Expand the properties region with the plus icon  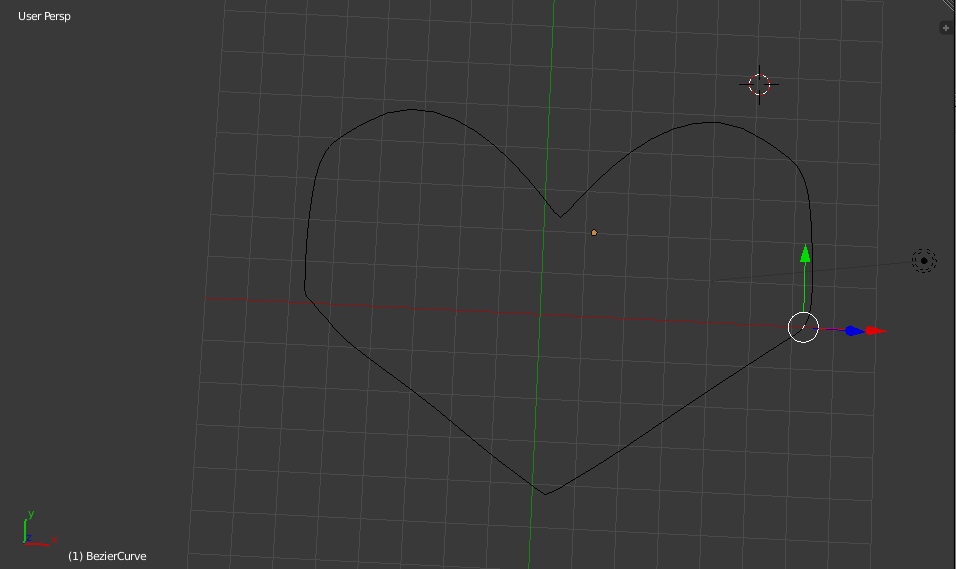pyautogui.click(x=946, y=28)
